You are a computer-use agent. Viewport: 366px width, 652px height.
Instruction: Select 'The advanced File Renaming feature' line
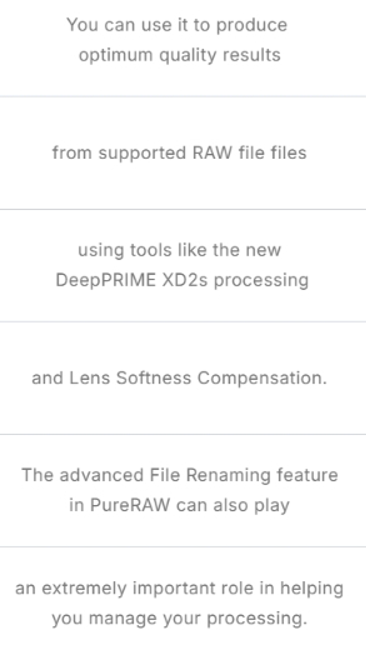(x=180, y=475)
